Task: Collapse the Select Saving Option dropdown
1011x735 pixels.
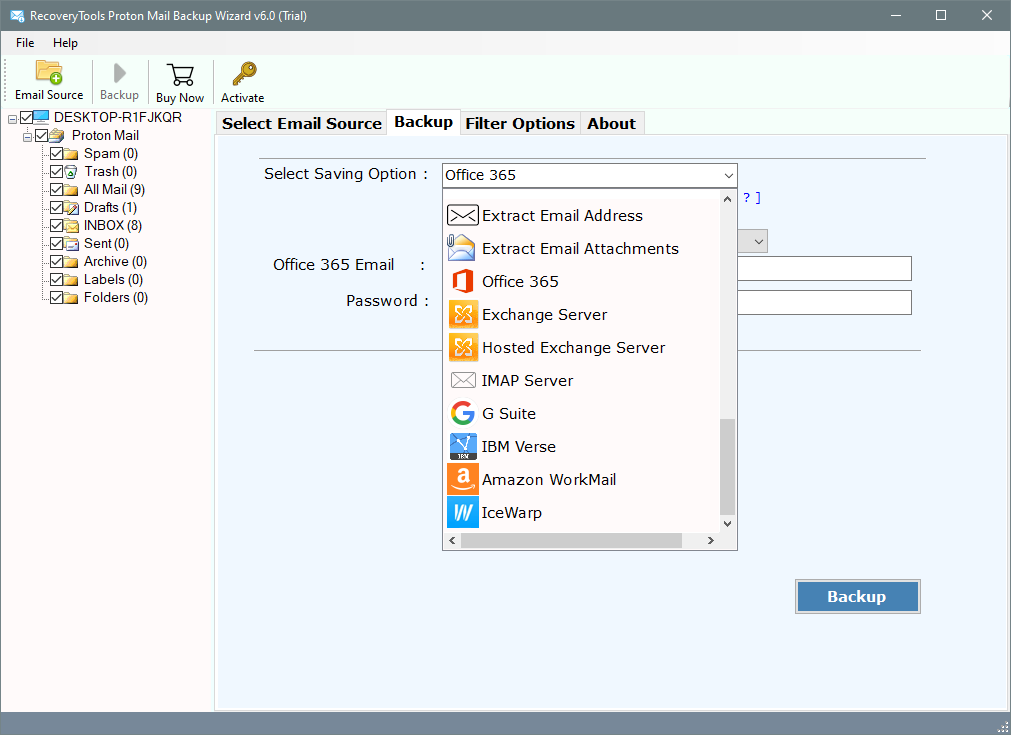Action: 727,176
